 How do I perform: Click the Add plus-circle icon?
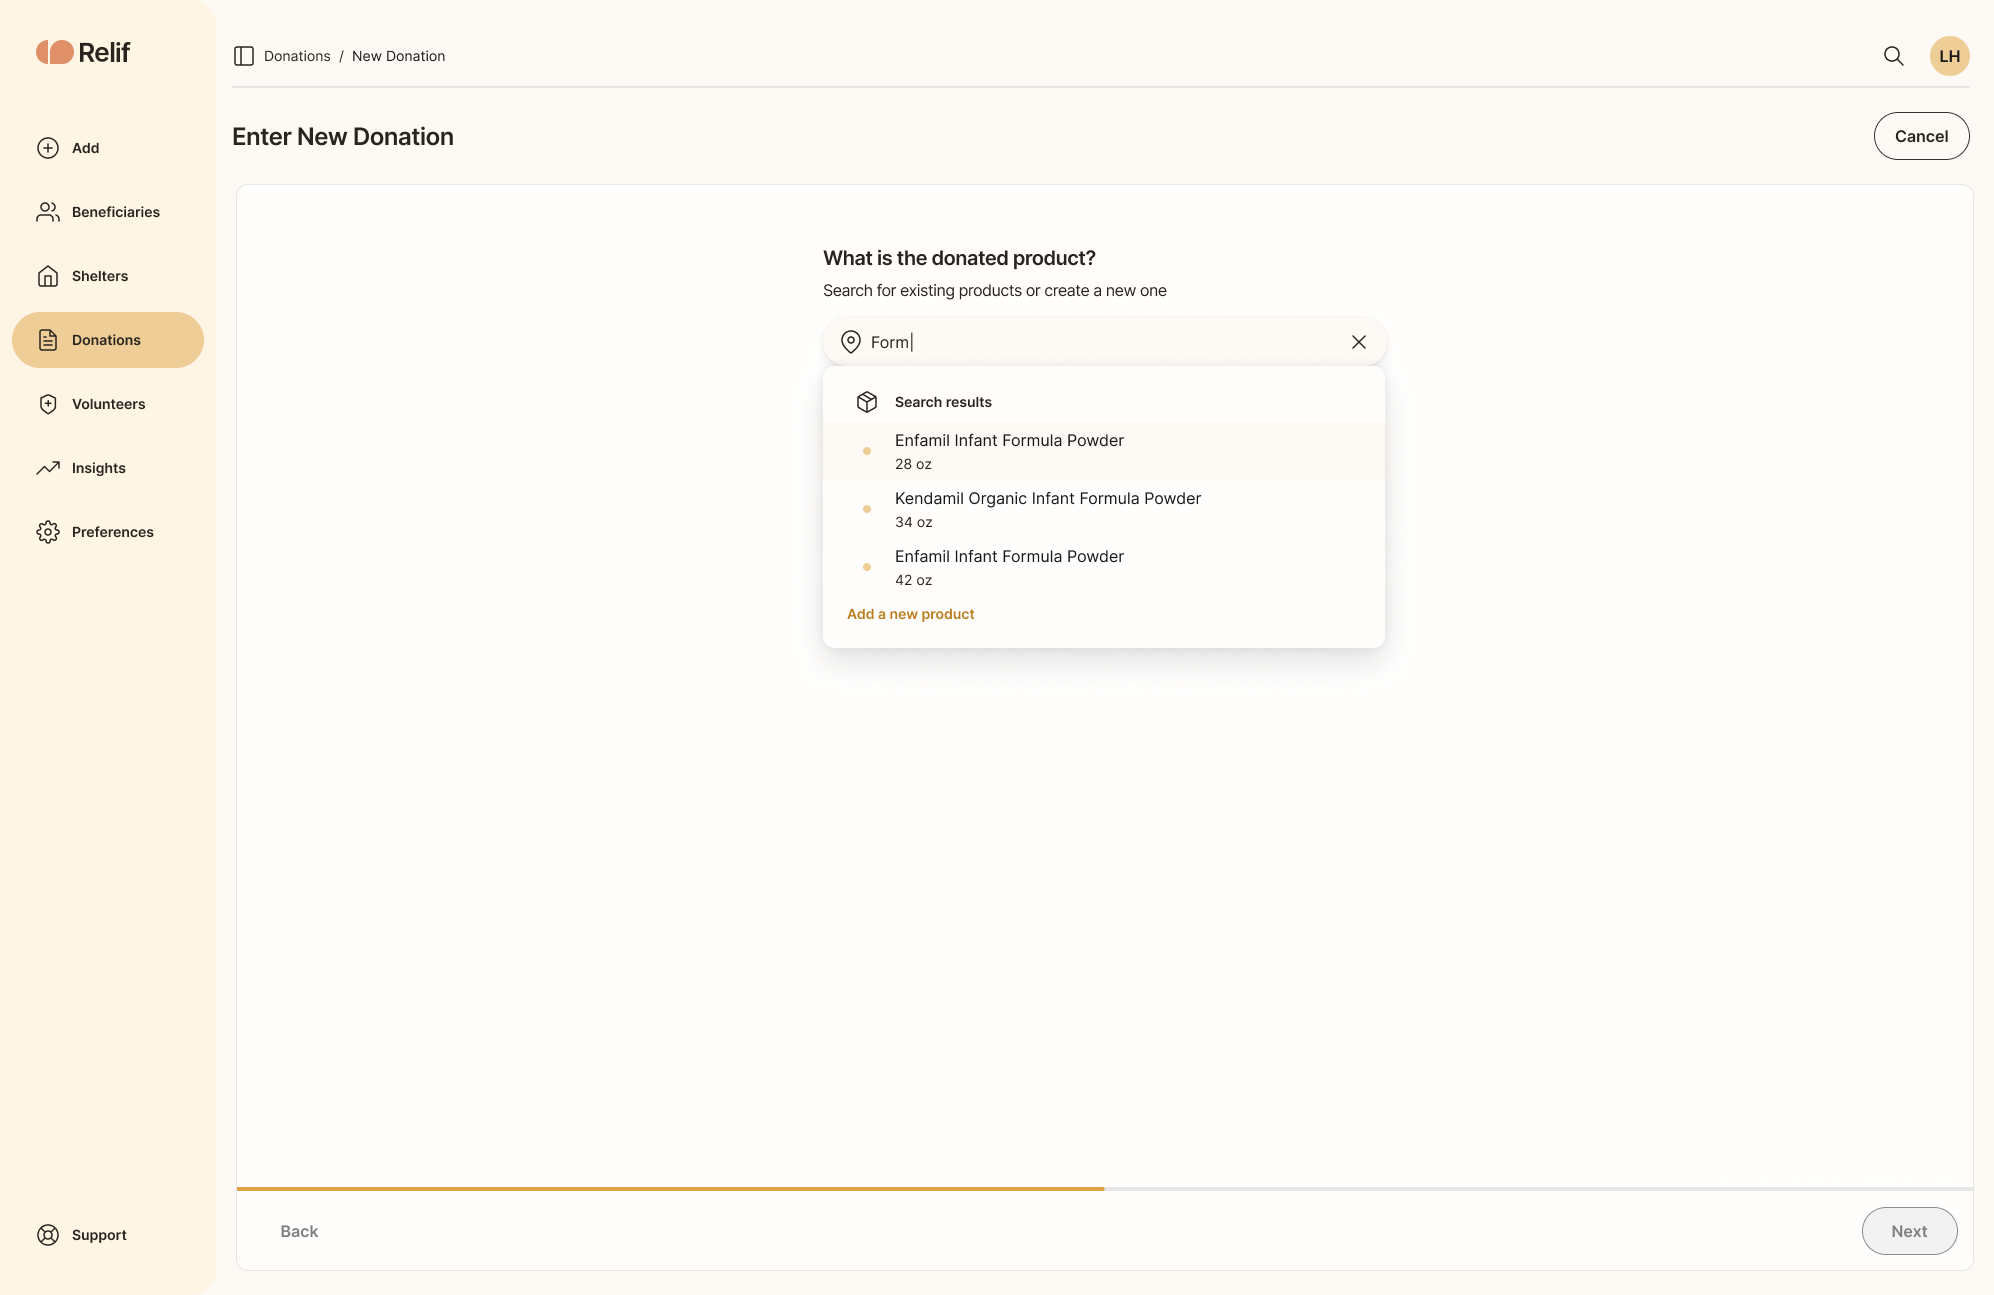(48, 148)
